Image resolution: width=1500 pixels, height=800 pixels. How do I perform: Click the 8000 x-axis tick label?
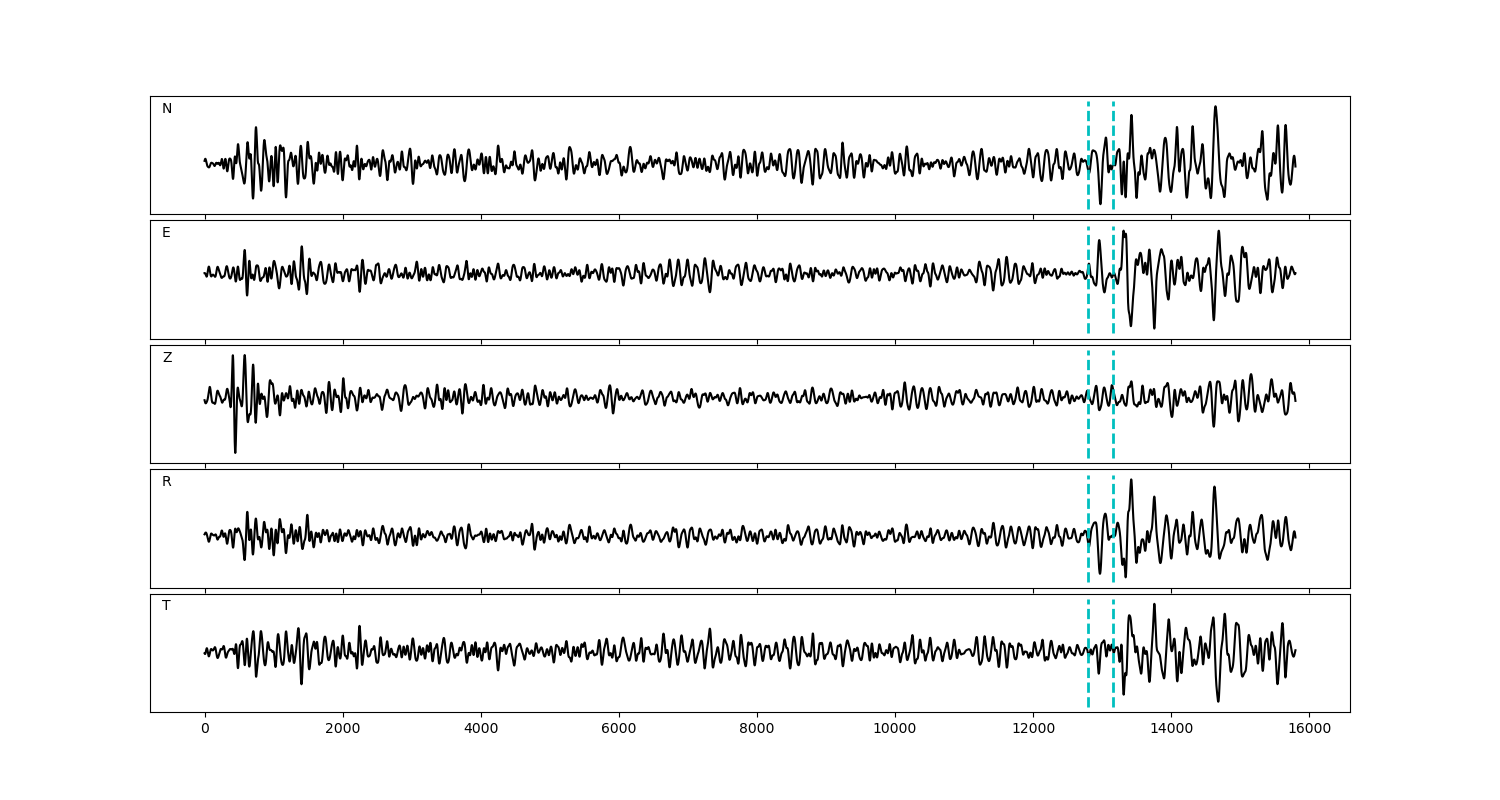[x=757, y=730]
